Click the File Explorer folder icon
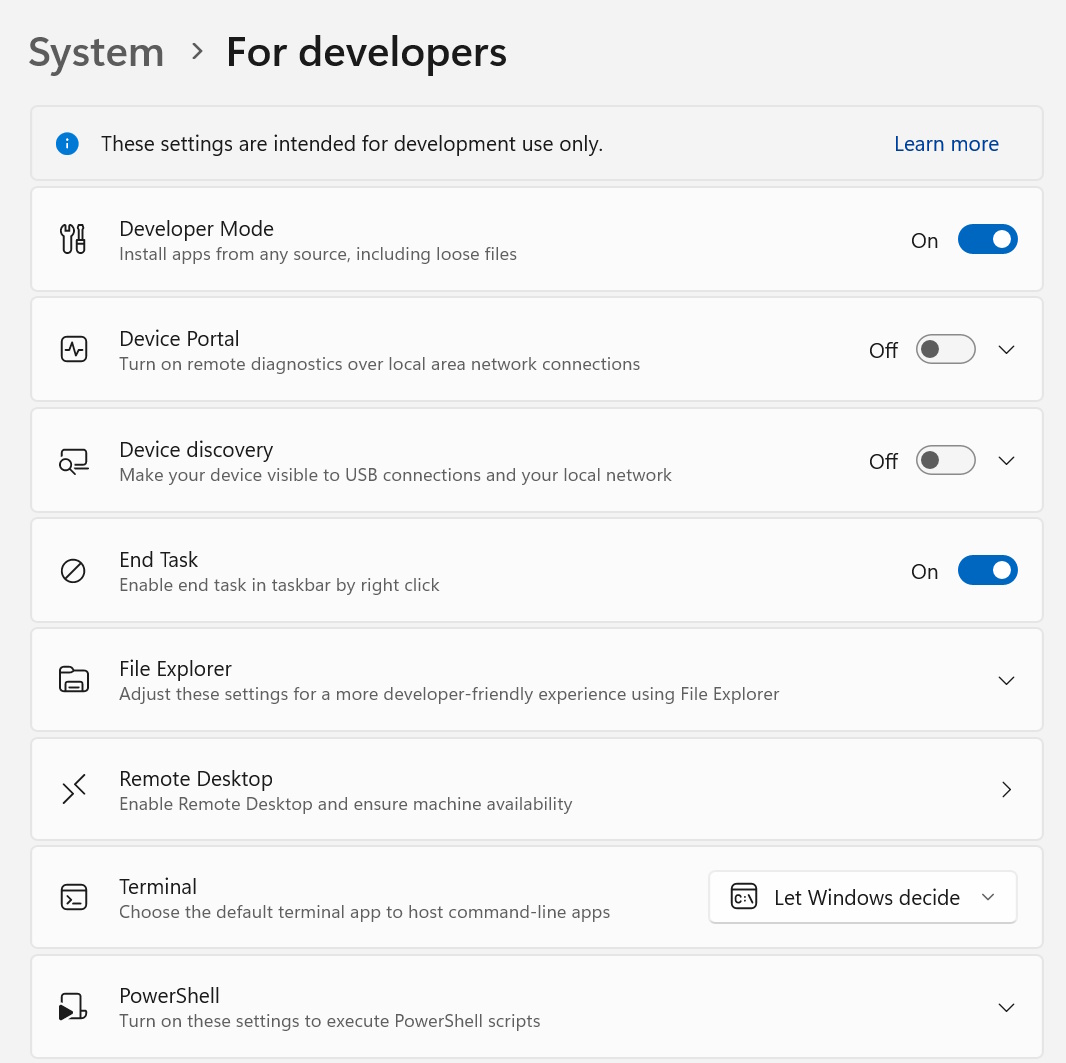Image resolution: width=1066 pixels, height=1063 pixels. (73, 680)
